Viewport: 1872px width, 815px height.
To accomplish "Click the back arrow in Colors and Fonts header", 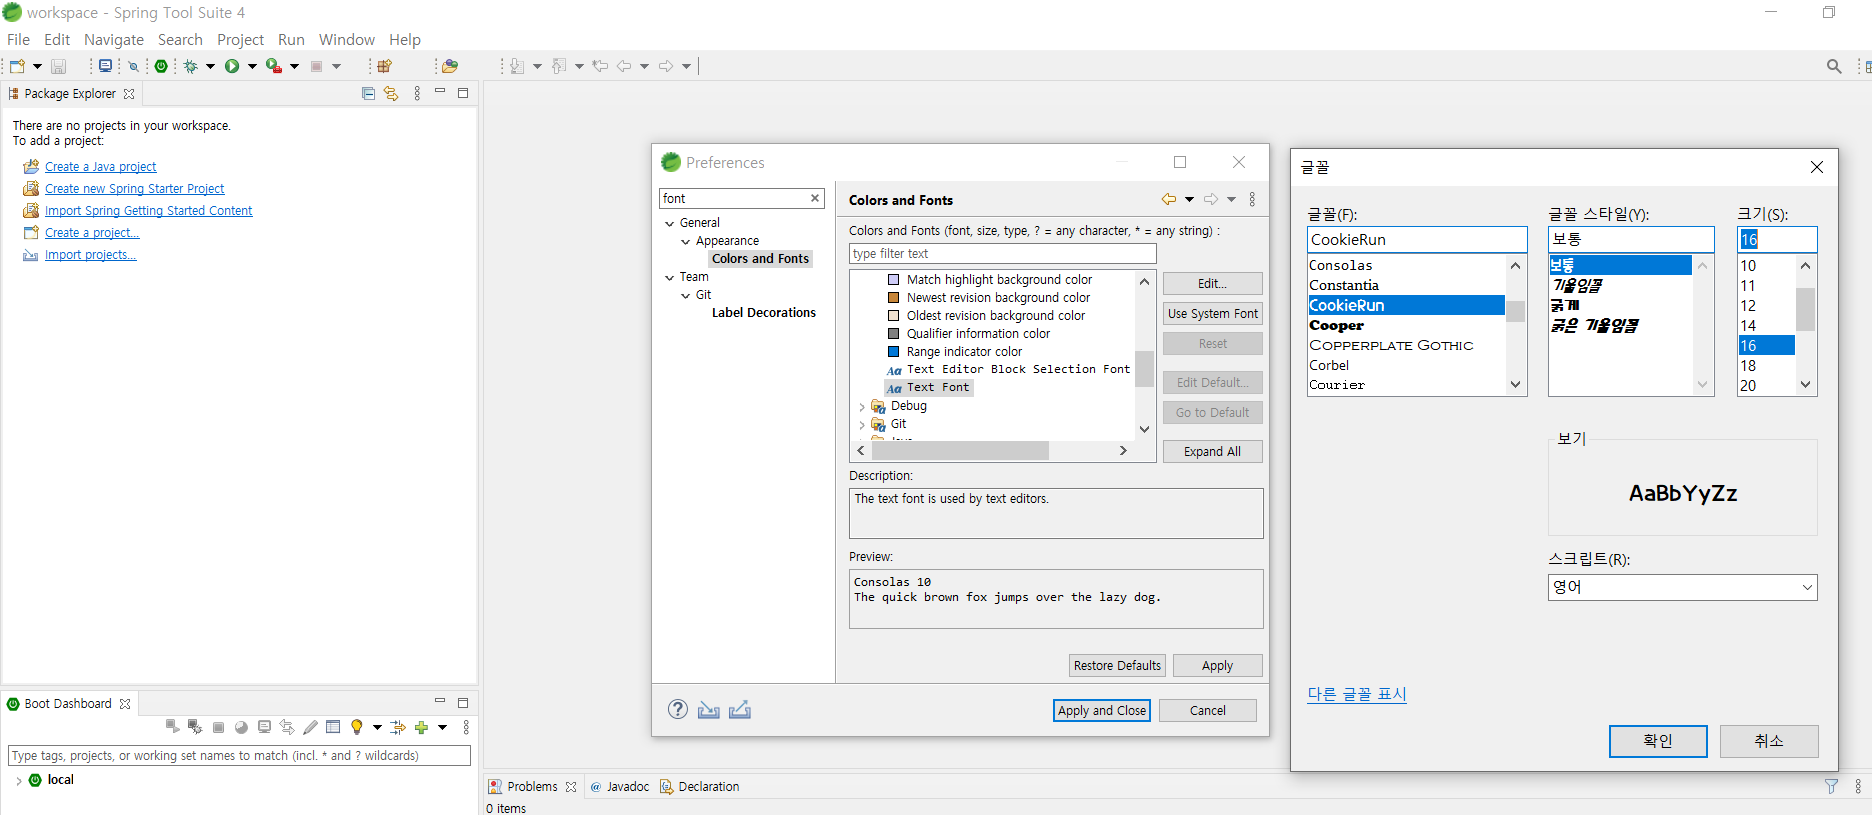I will [x=1169, y=199].
